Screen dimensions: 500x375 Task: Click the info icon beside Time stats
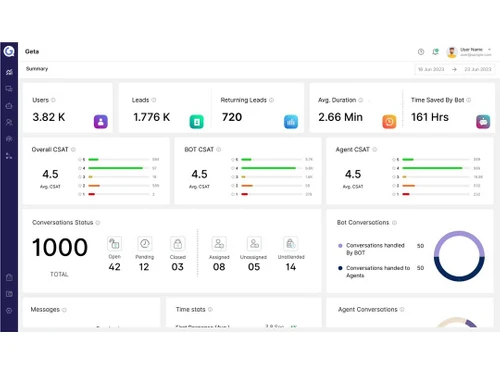pos(210,309)
